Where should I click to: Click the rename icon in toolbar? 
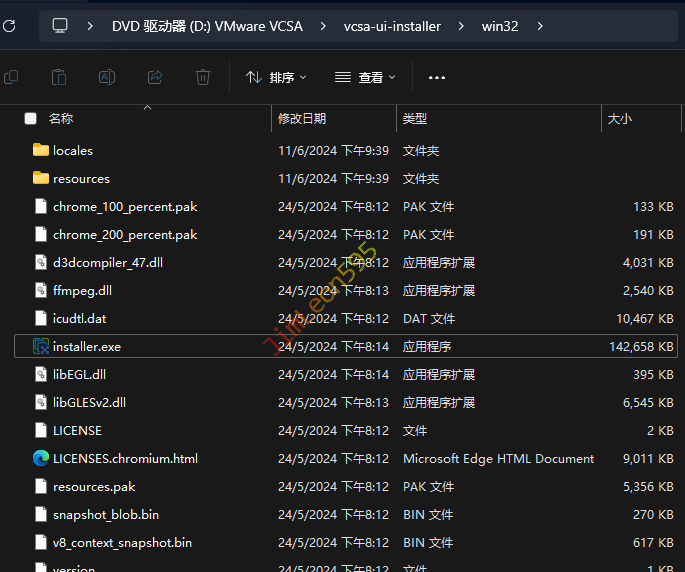(107, 77)
